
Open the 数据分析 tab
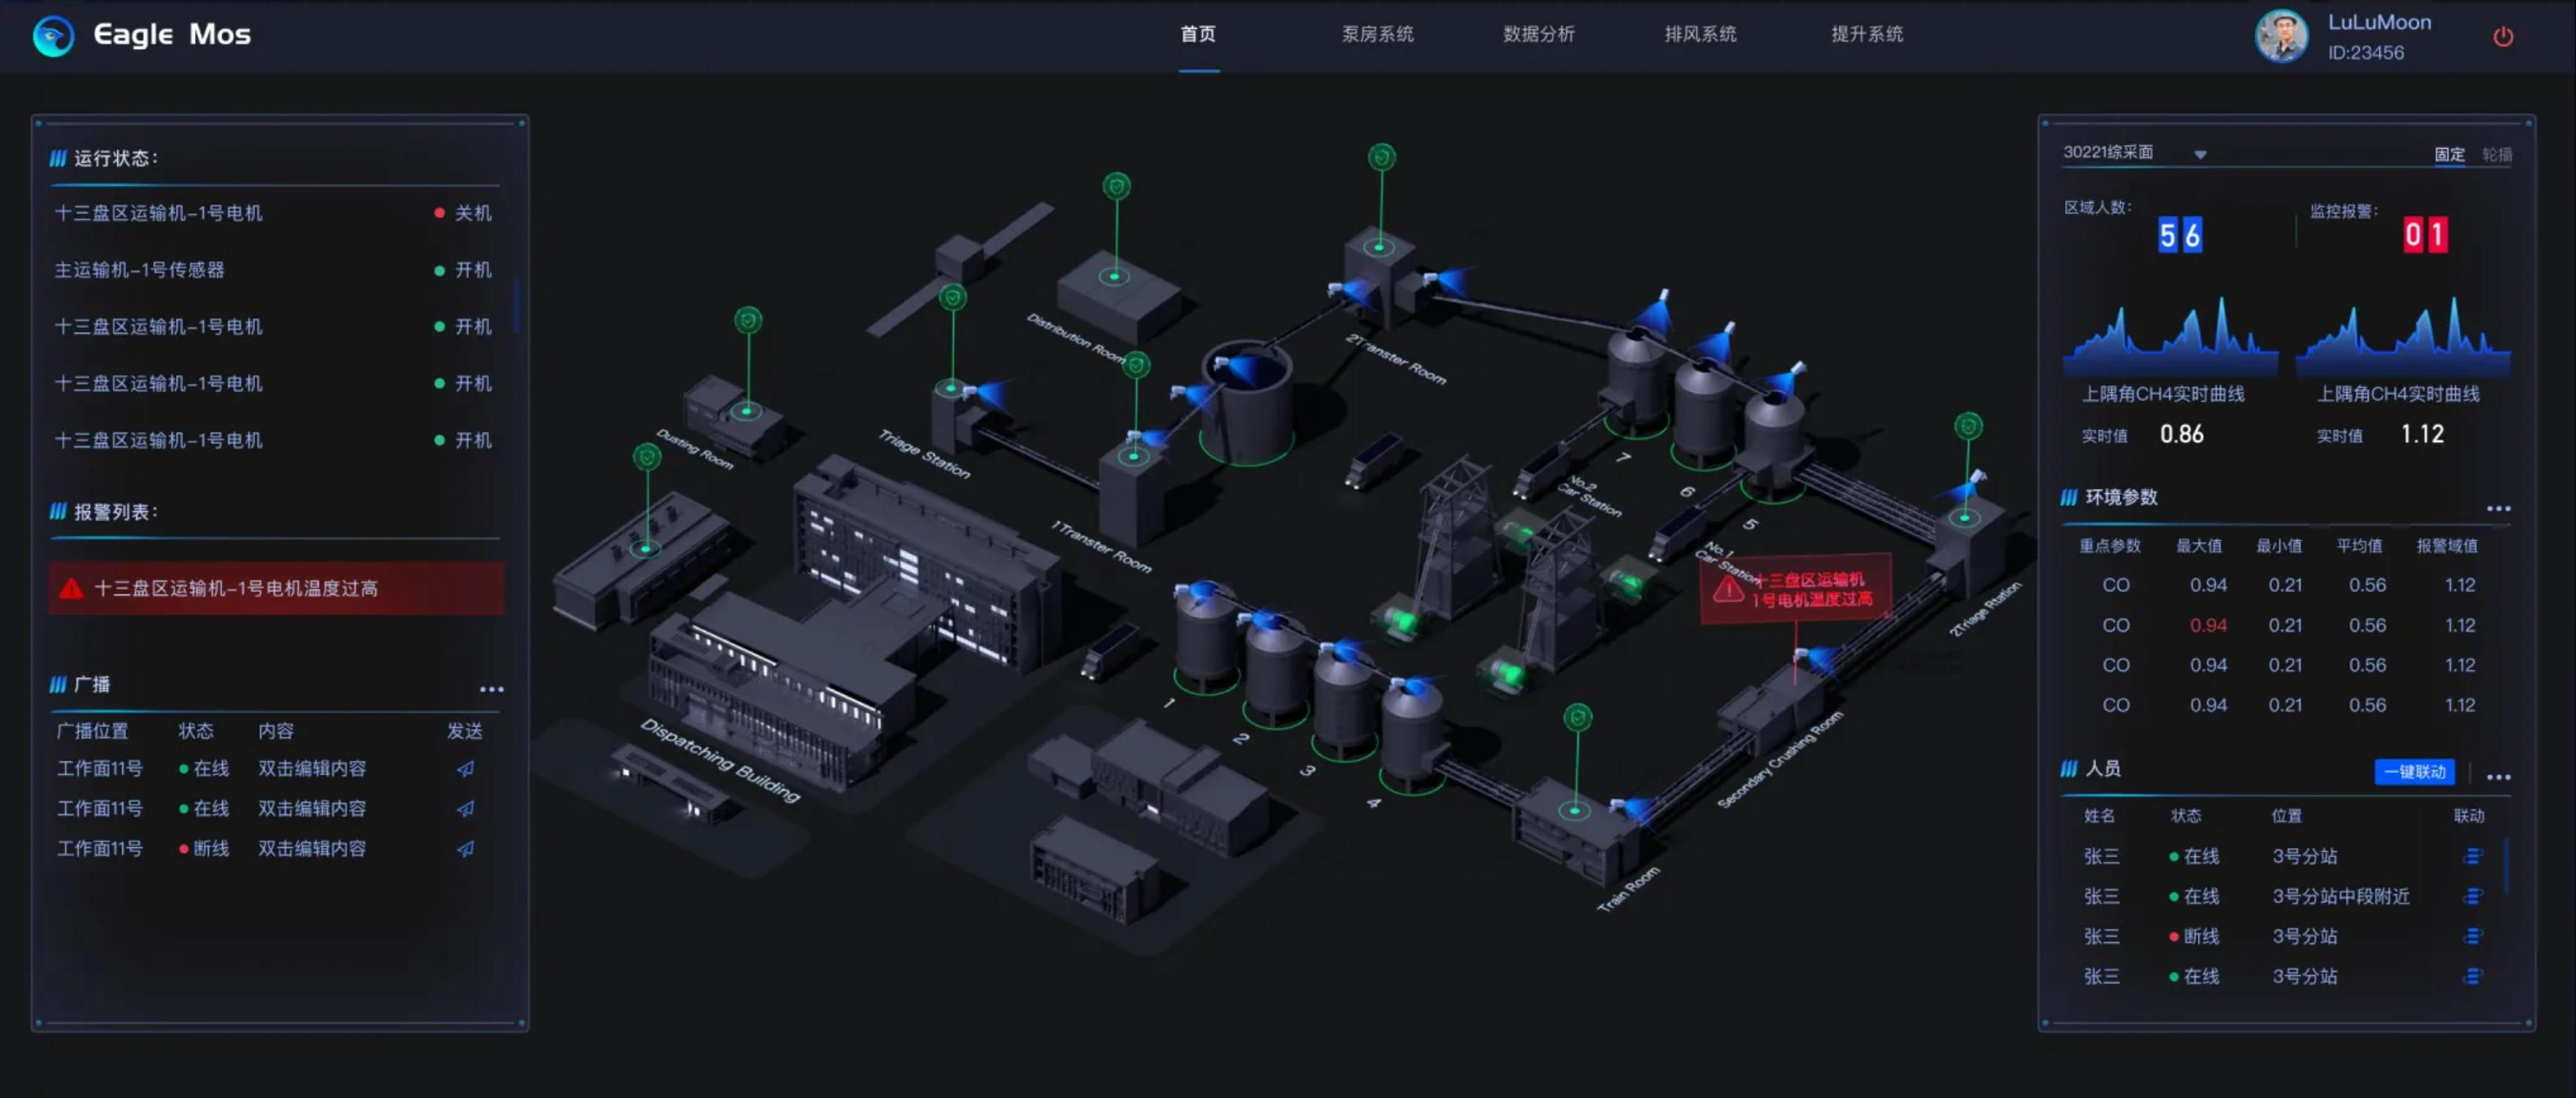click(1538, 34)
